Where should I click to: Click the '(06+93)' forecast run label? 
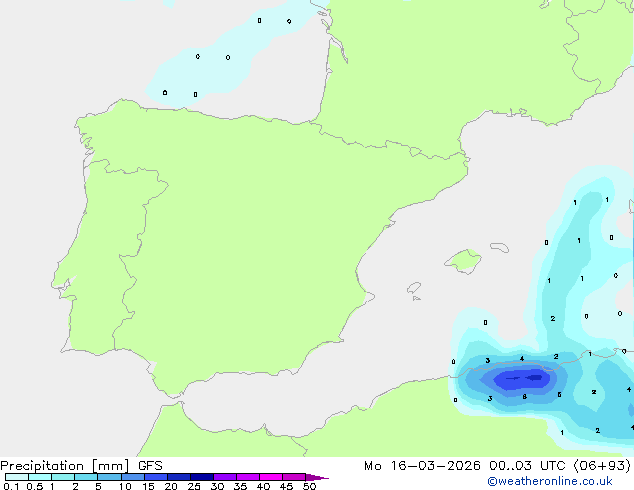(x=602, y=466)
